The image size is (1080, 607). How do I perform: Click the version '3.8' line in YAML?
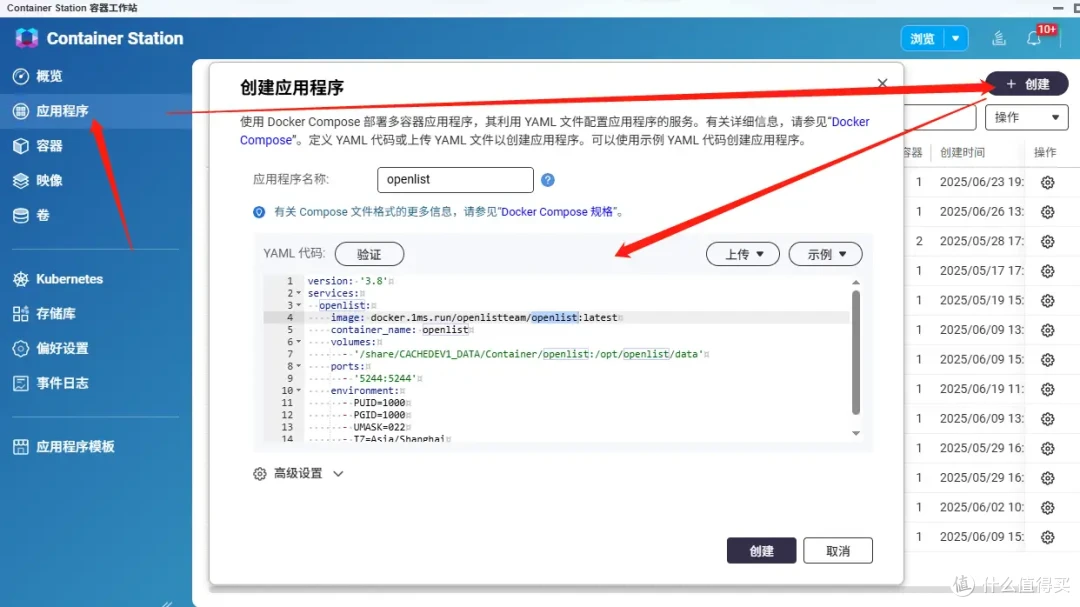pos(348,281)
